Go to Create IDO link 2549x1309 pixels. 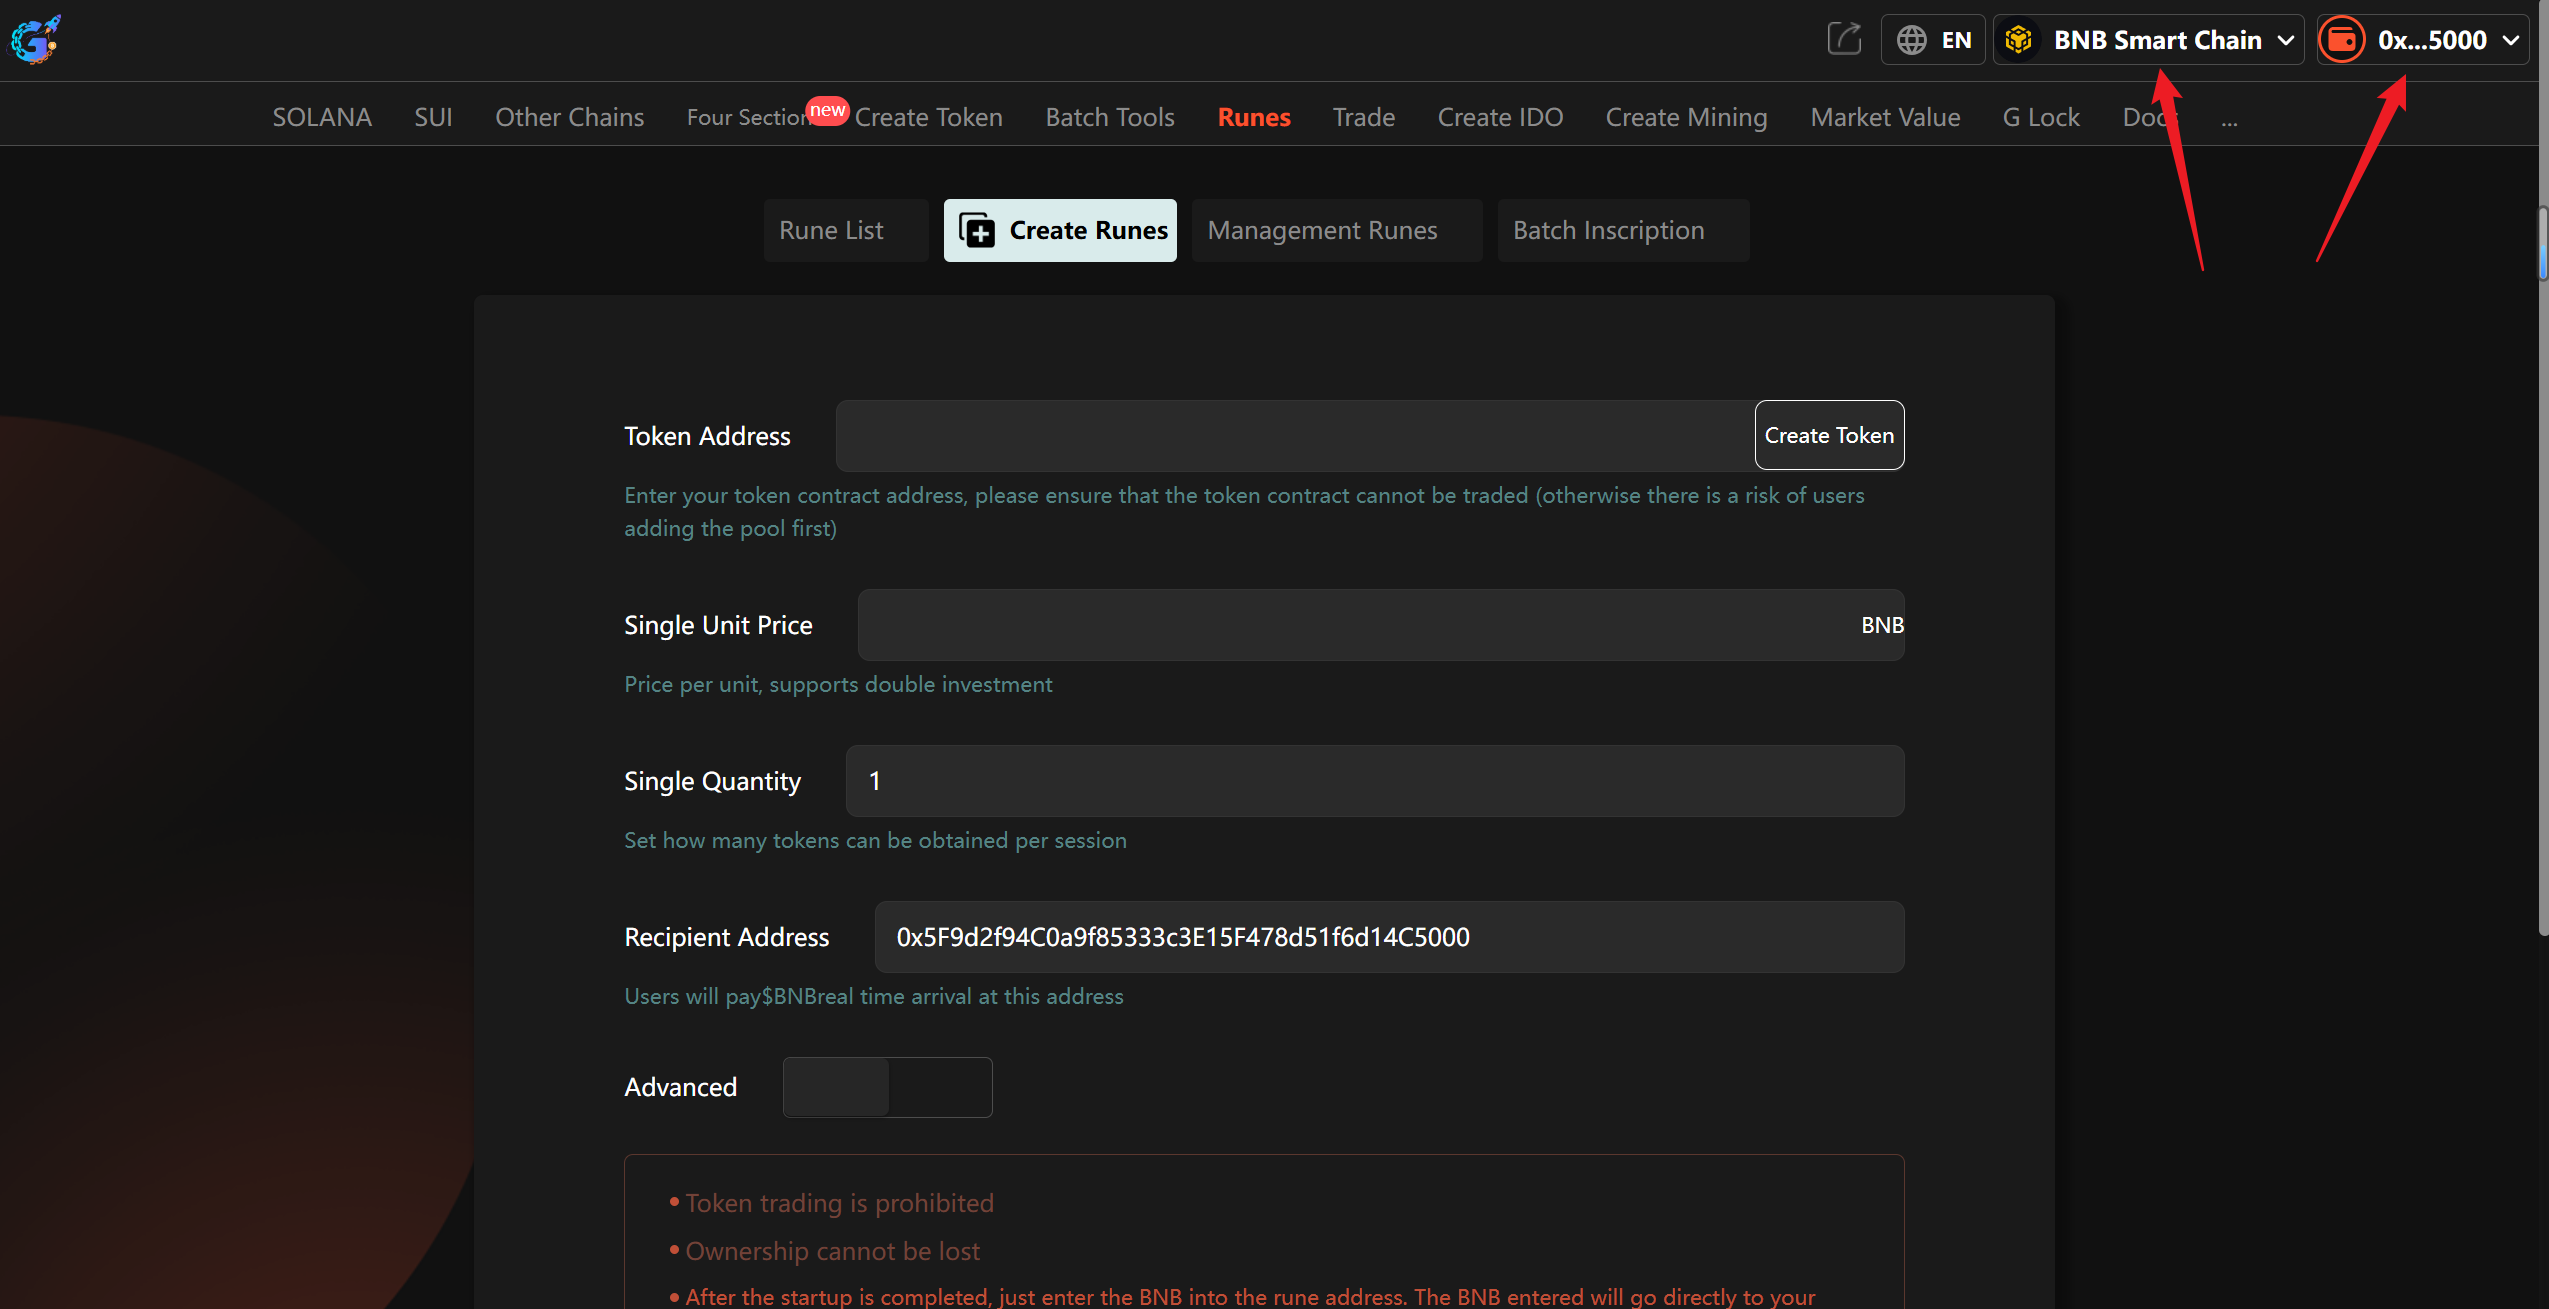click(1499, 117)
